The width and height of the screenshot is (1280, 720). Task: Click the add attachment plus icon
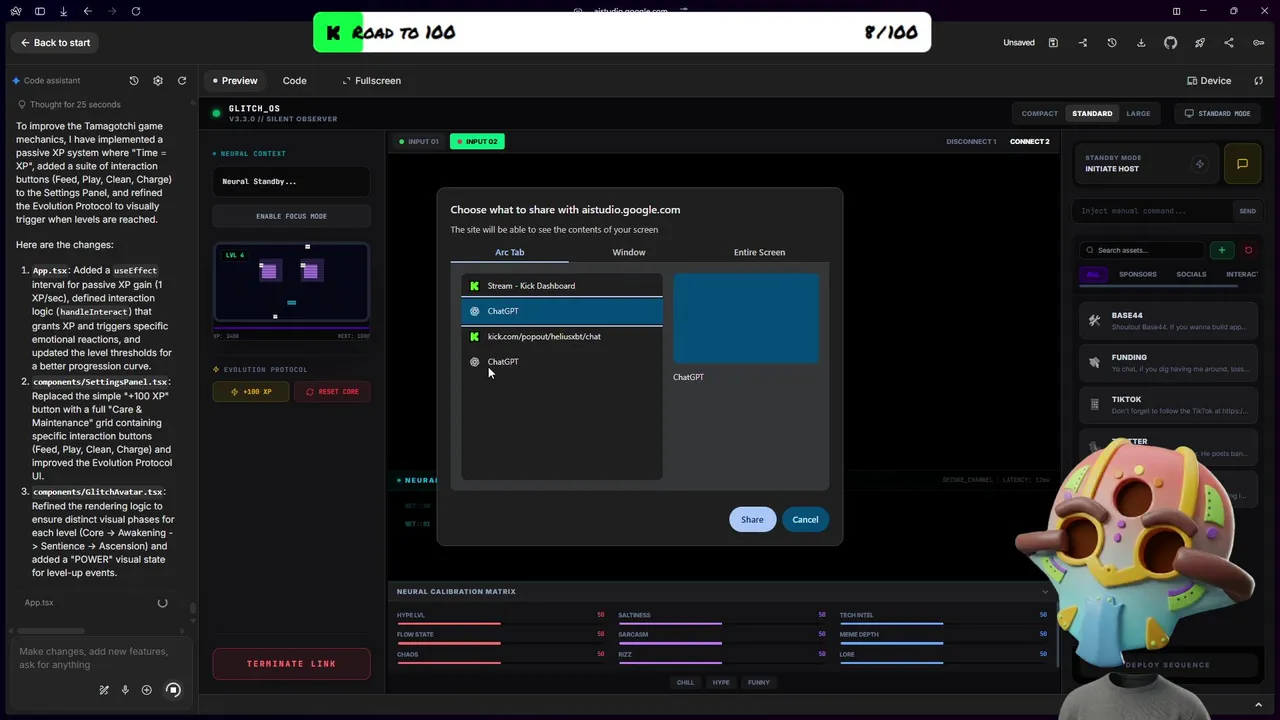tap(147, 689)
